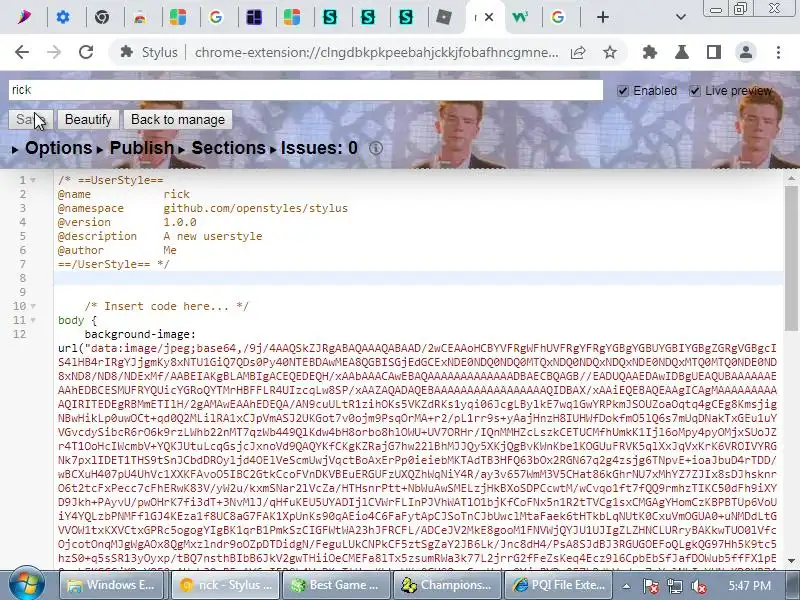
Task: Switch to rick - Stylus taskbar window
Action: coord(225,585)
